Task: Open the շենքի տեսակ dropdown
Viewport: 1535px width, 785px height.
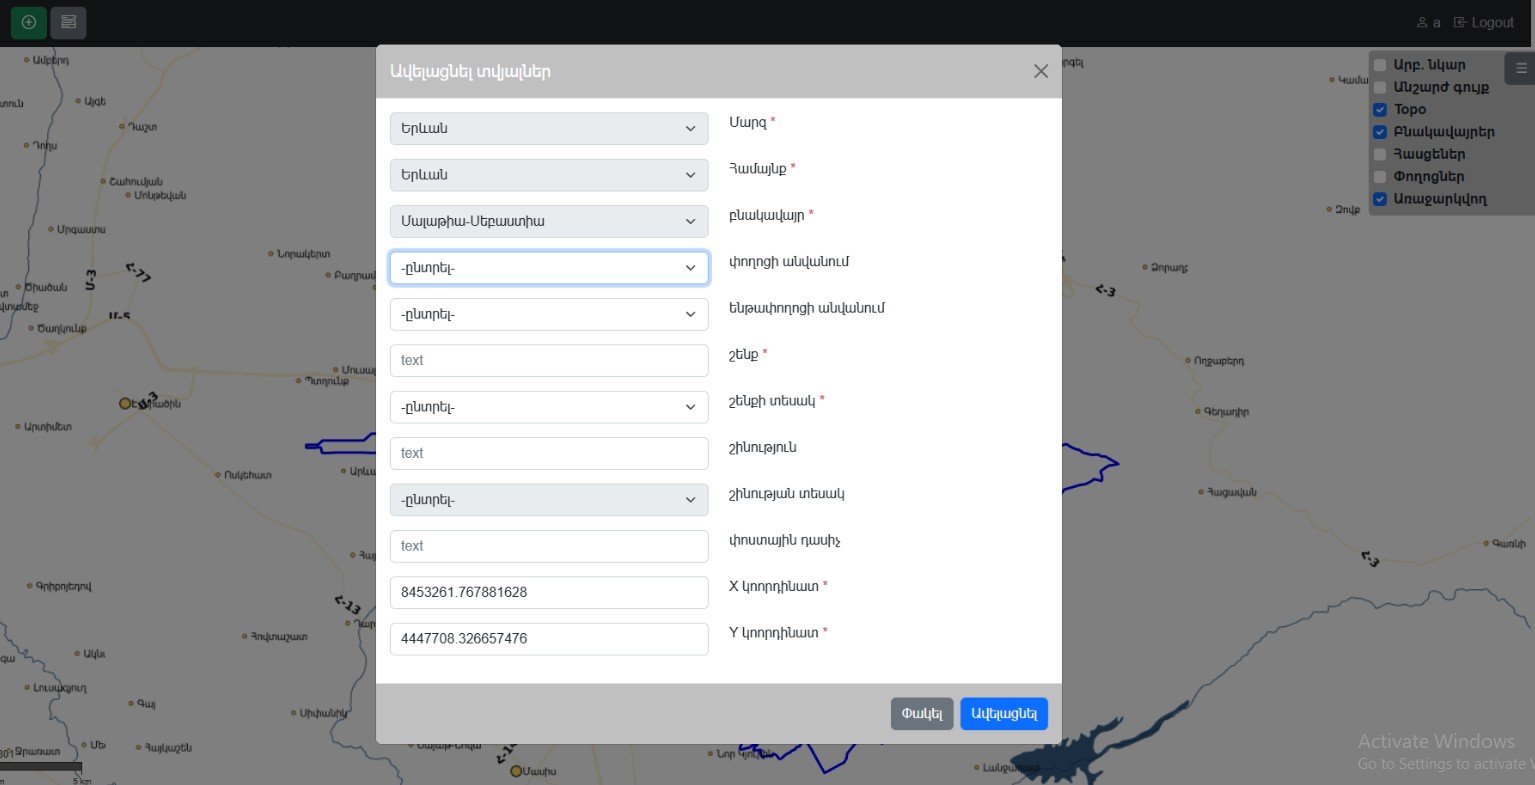Action: (548, 407)
